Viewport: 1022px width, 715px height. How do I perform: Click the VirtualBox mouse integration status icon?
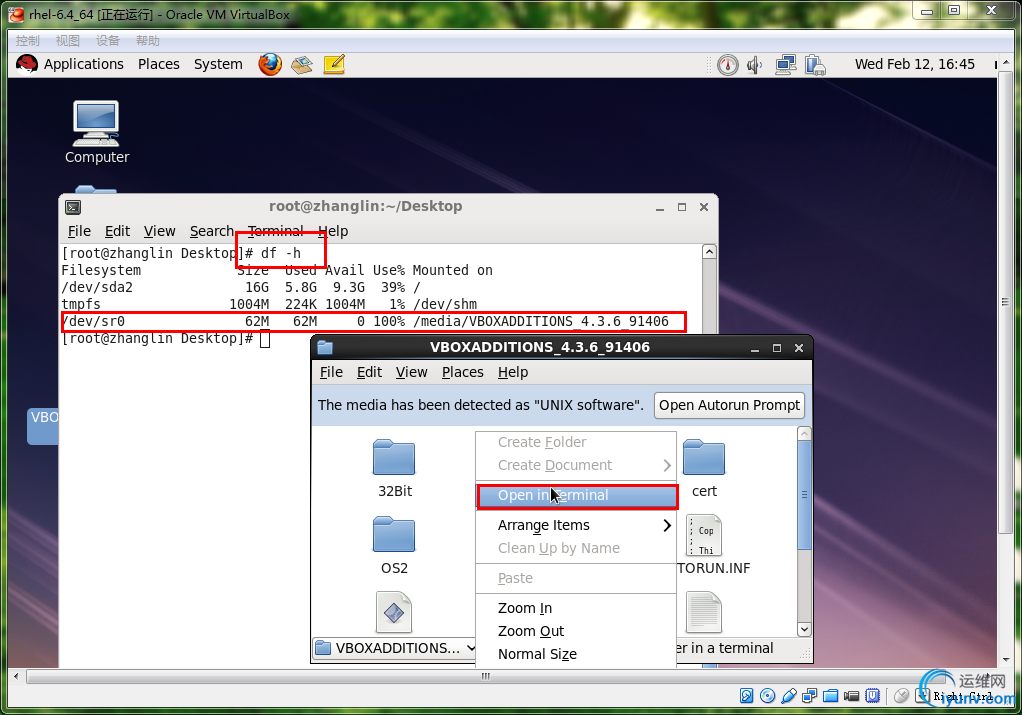click(x=901, y=695)
